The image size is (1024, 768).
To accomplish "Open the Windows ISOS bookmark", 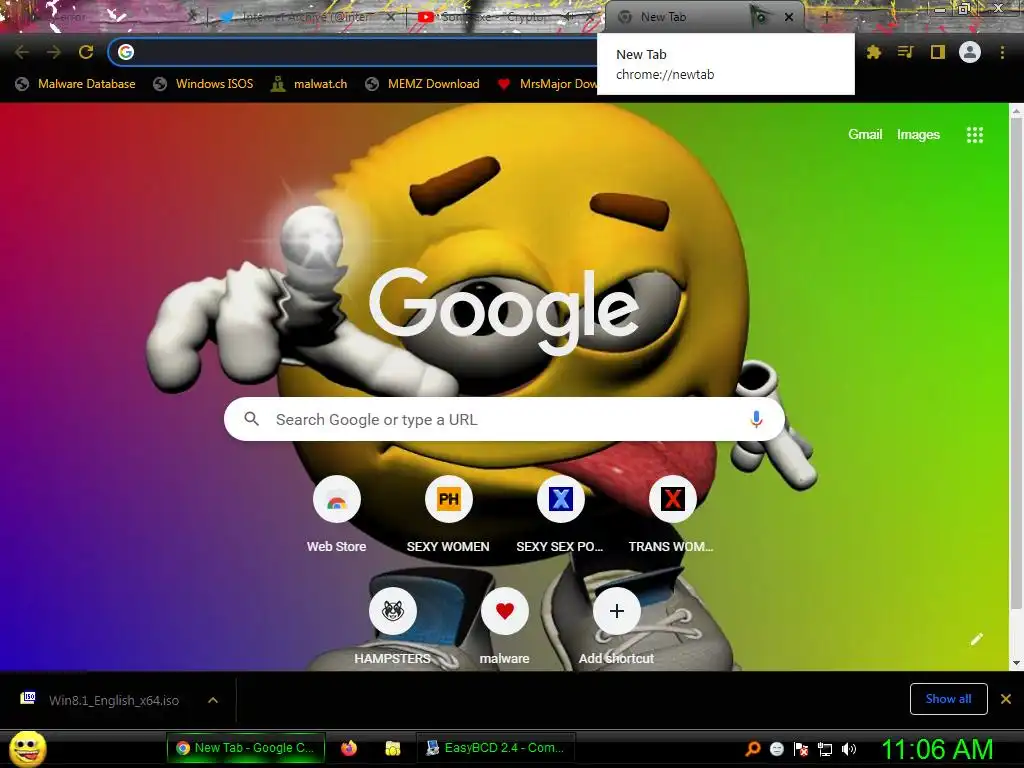I will point(203,84).
